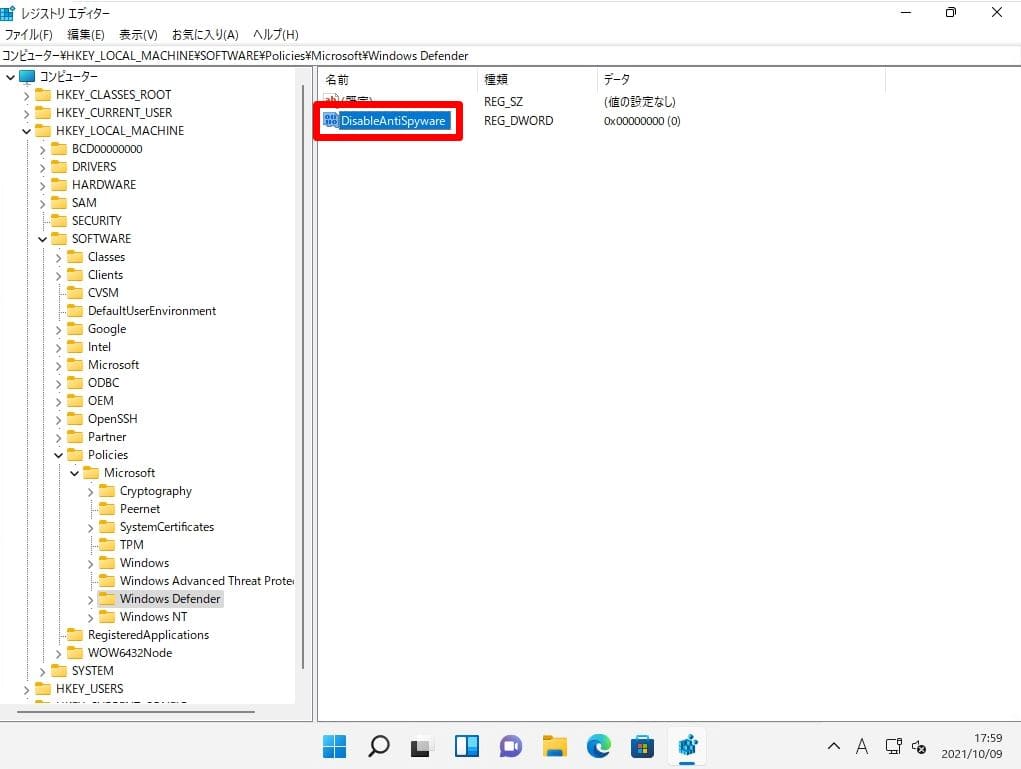Select the Partner folder icon
The image size is (1021, 769).
[x=76, y=437]
